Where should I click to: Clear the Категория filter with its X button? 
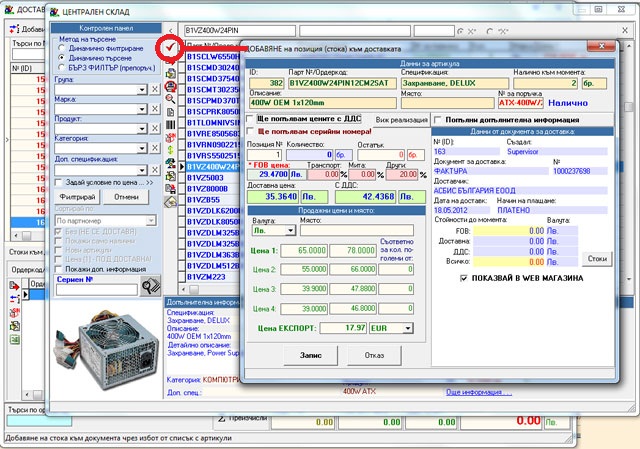click(x=155, y=148)
